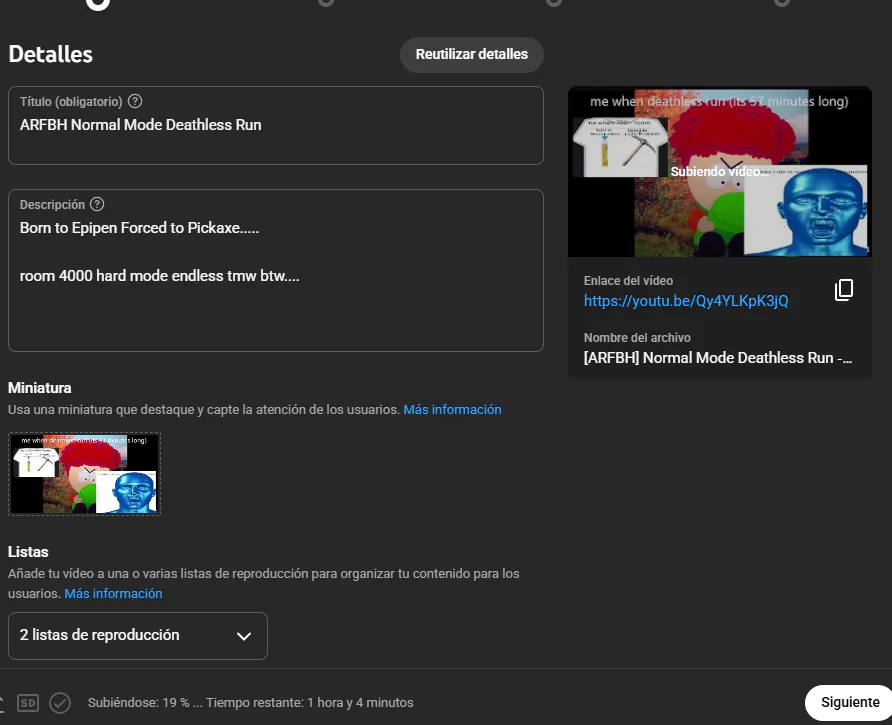Click the Siguiente button
Viewport: 892px width, 725px height.
849,702
